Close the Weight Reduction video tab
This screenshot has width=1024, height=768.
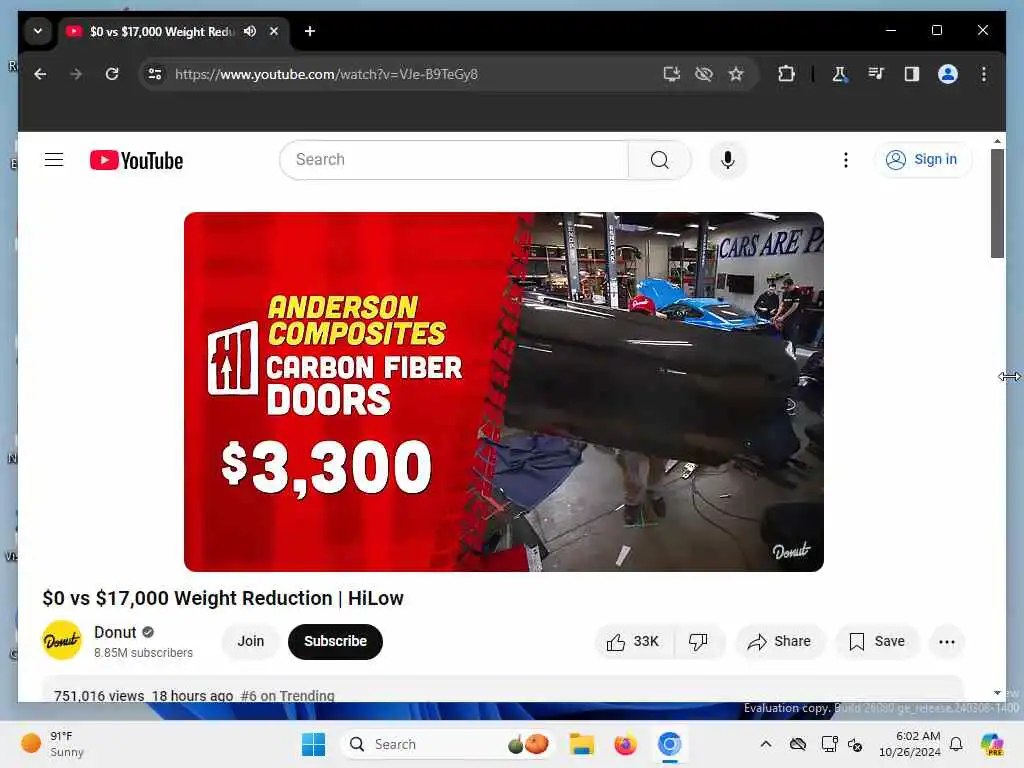click(274, 31)
